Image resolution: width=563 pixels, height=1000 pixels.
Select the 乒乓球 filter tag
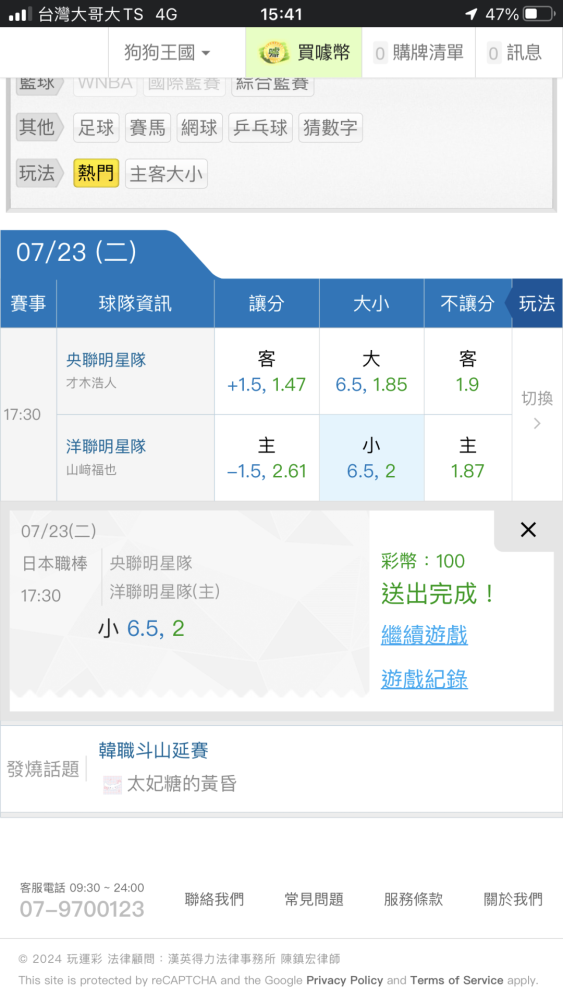pos(260,128)
